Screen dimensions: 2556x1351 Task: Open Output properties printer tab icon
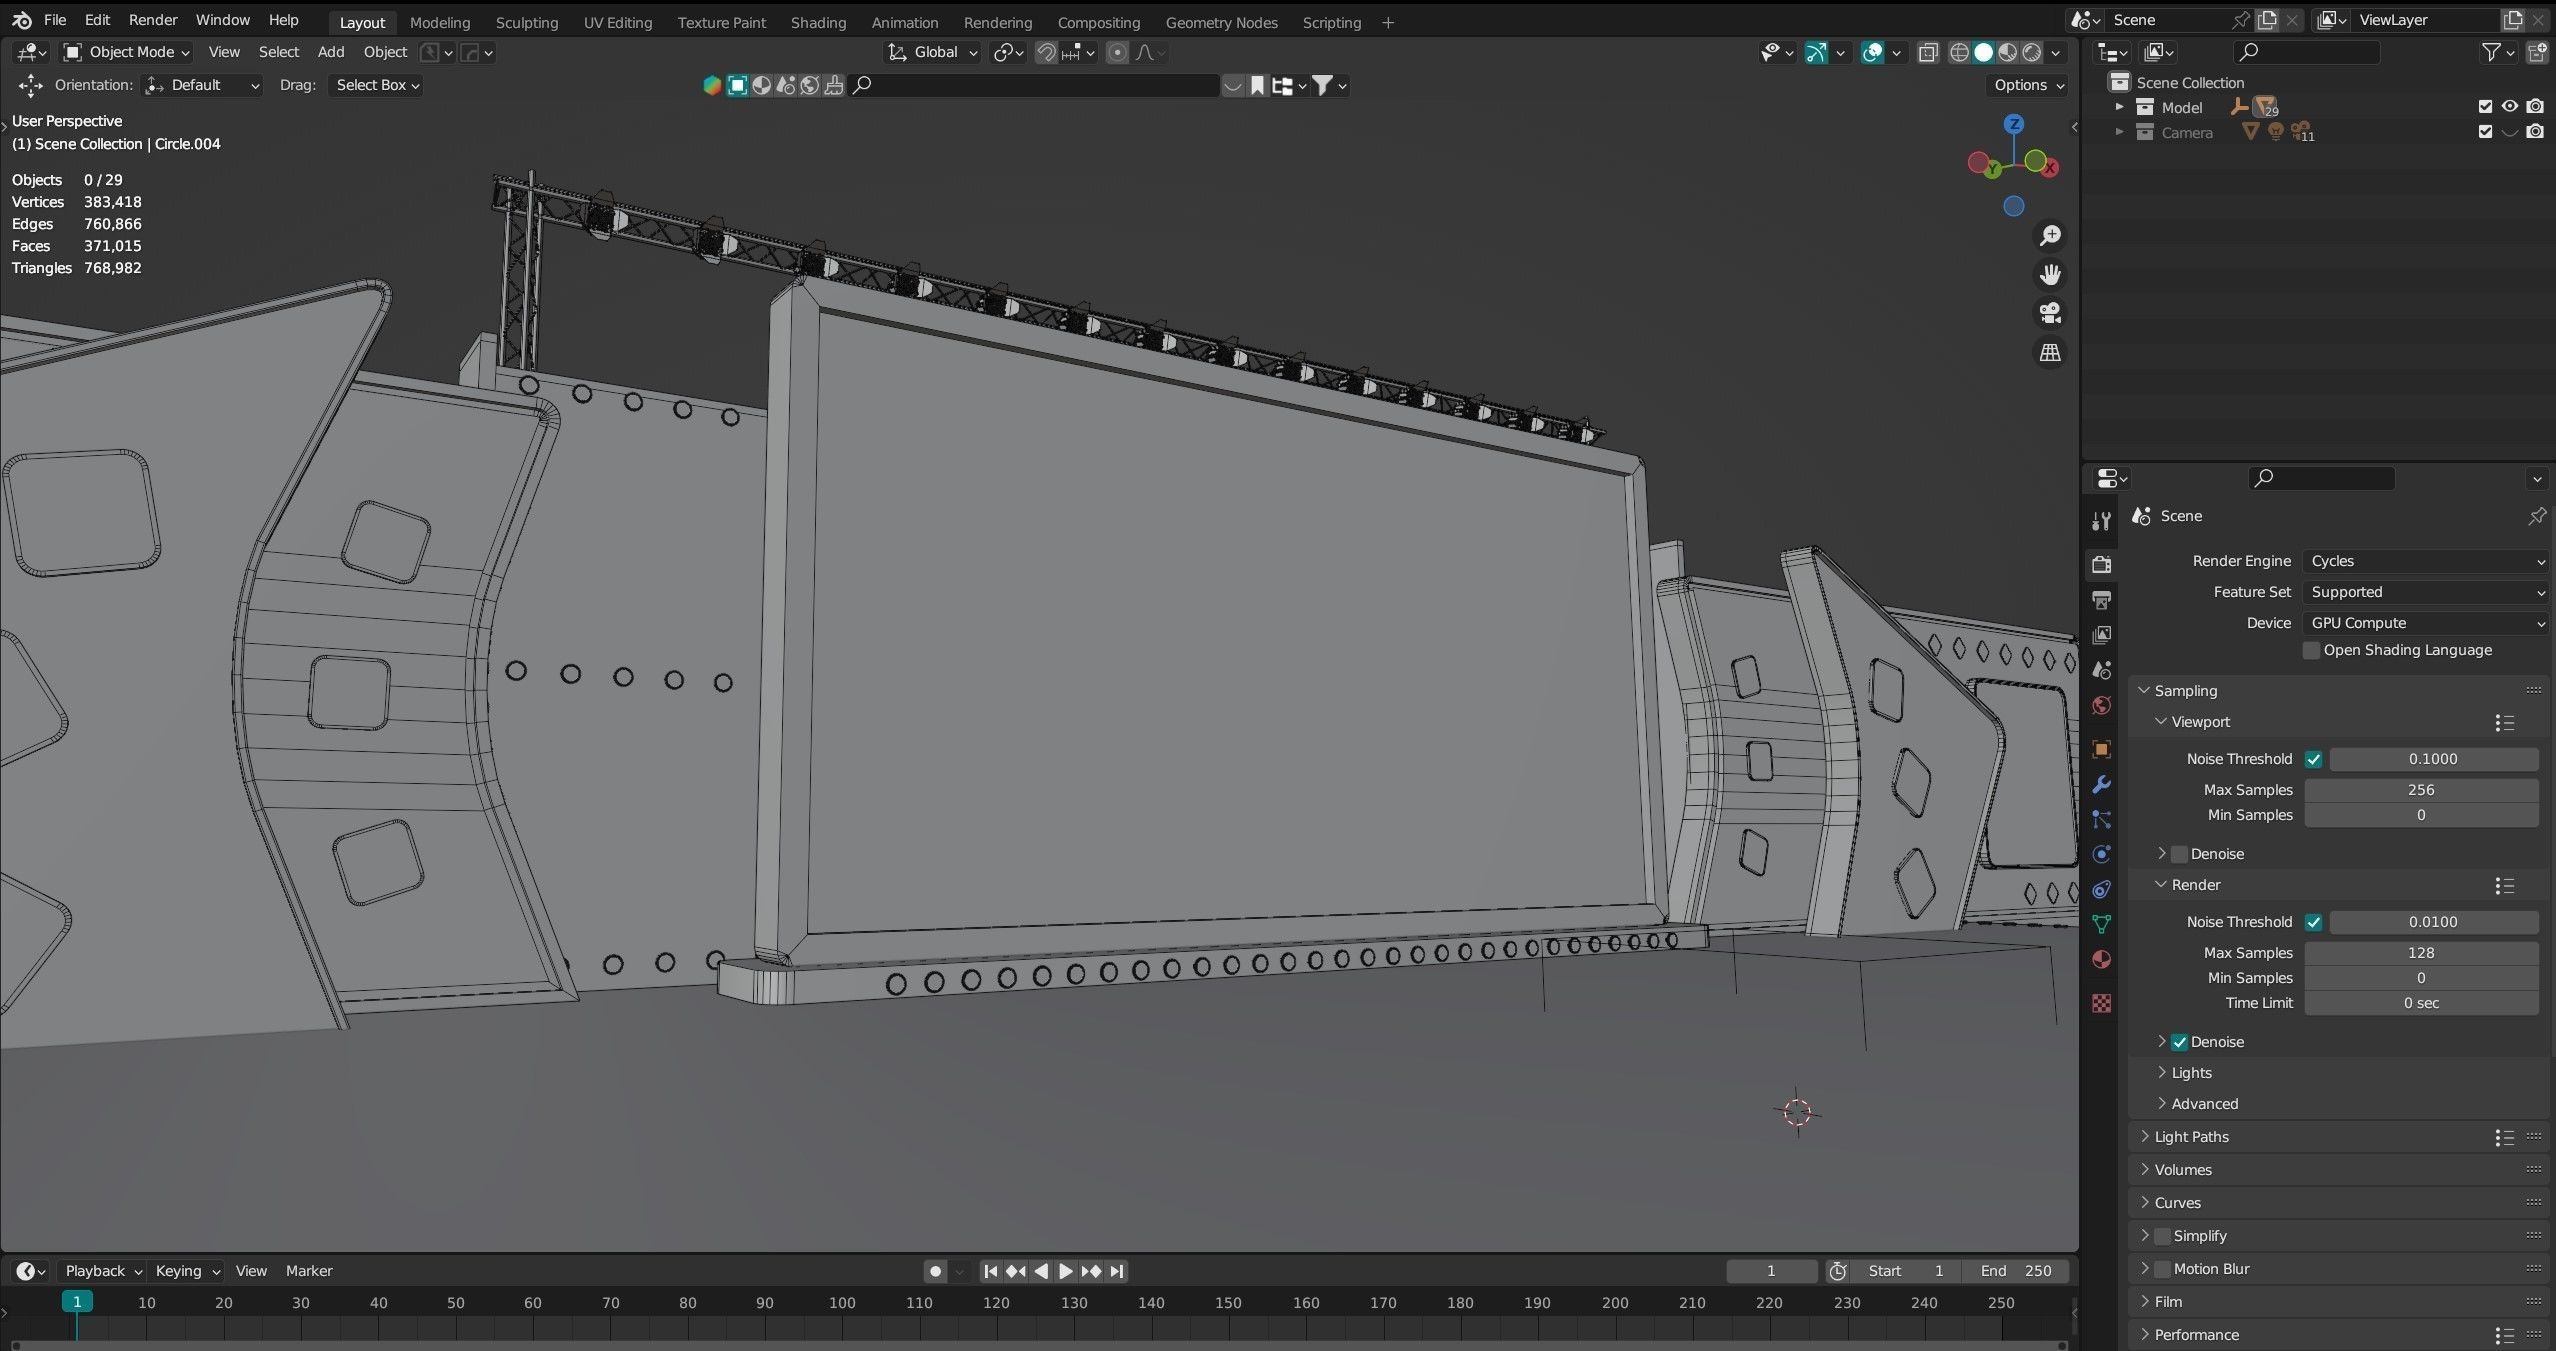click(x=2101, y=600)
